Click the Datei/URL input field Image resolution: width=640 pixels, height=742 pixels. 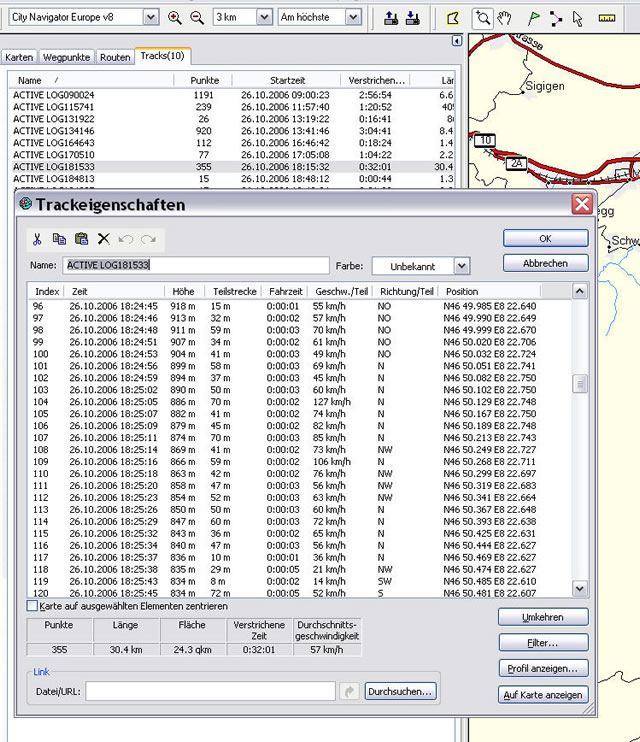coord(211,691)
